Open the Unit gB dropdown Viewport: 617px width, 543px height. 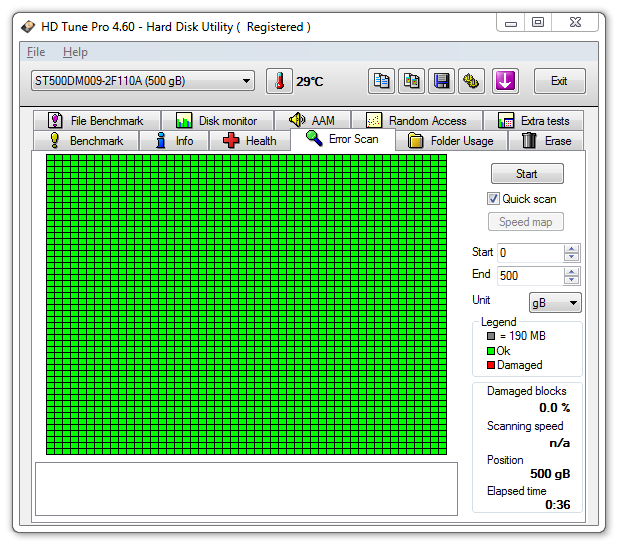(x=555, y=302)
